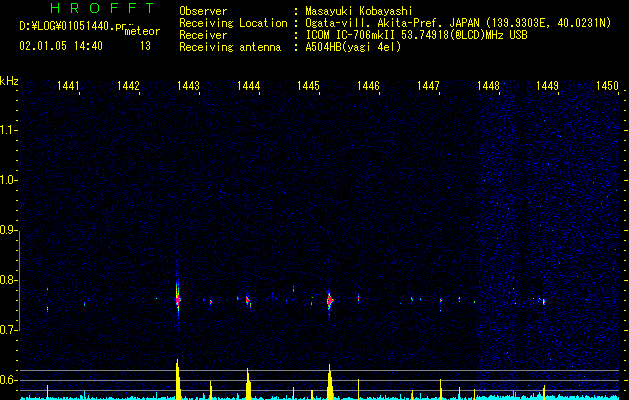Screen dimensions: 629x400
Task: Click the 1447 time axis label
Action: click(428, 86)
